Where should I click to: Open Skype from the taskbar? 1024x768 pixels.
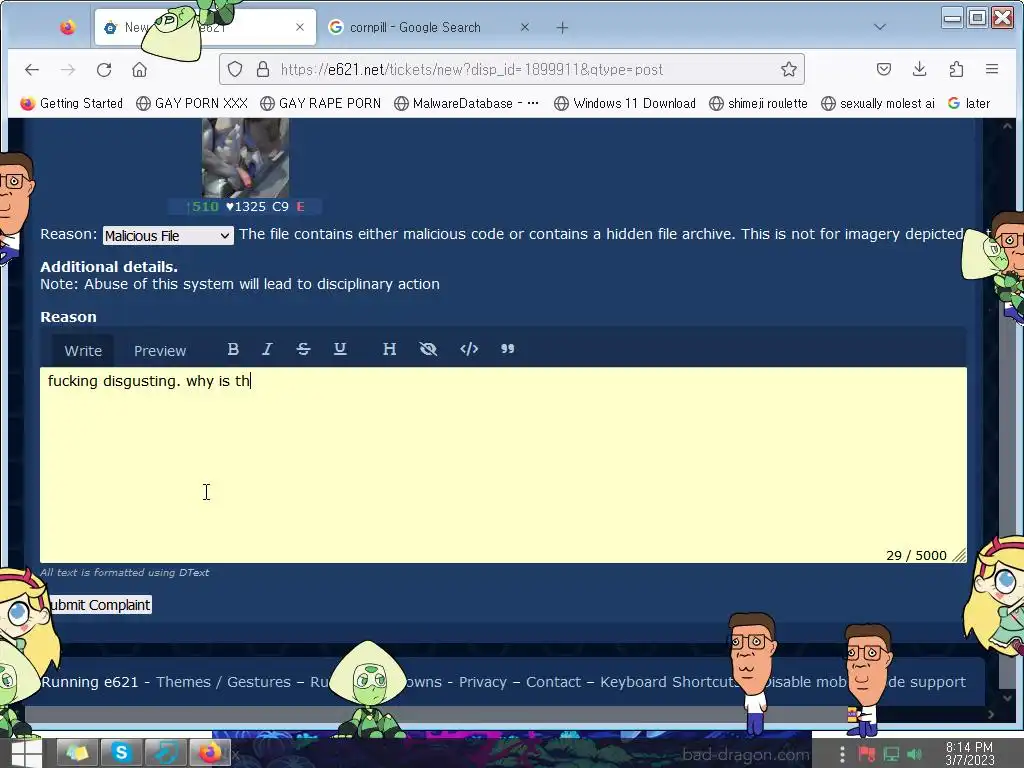(x=121, y=752)
